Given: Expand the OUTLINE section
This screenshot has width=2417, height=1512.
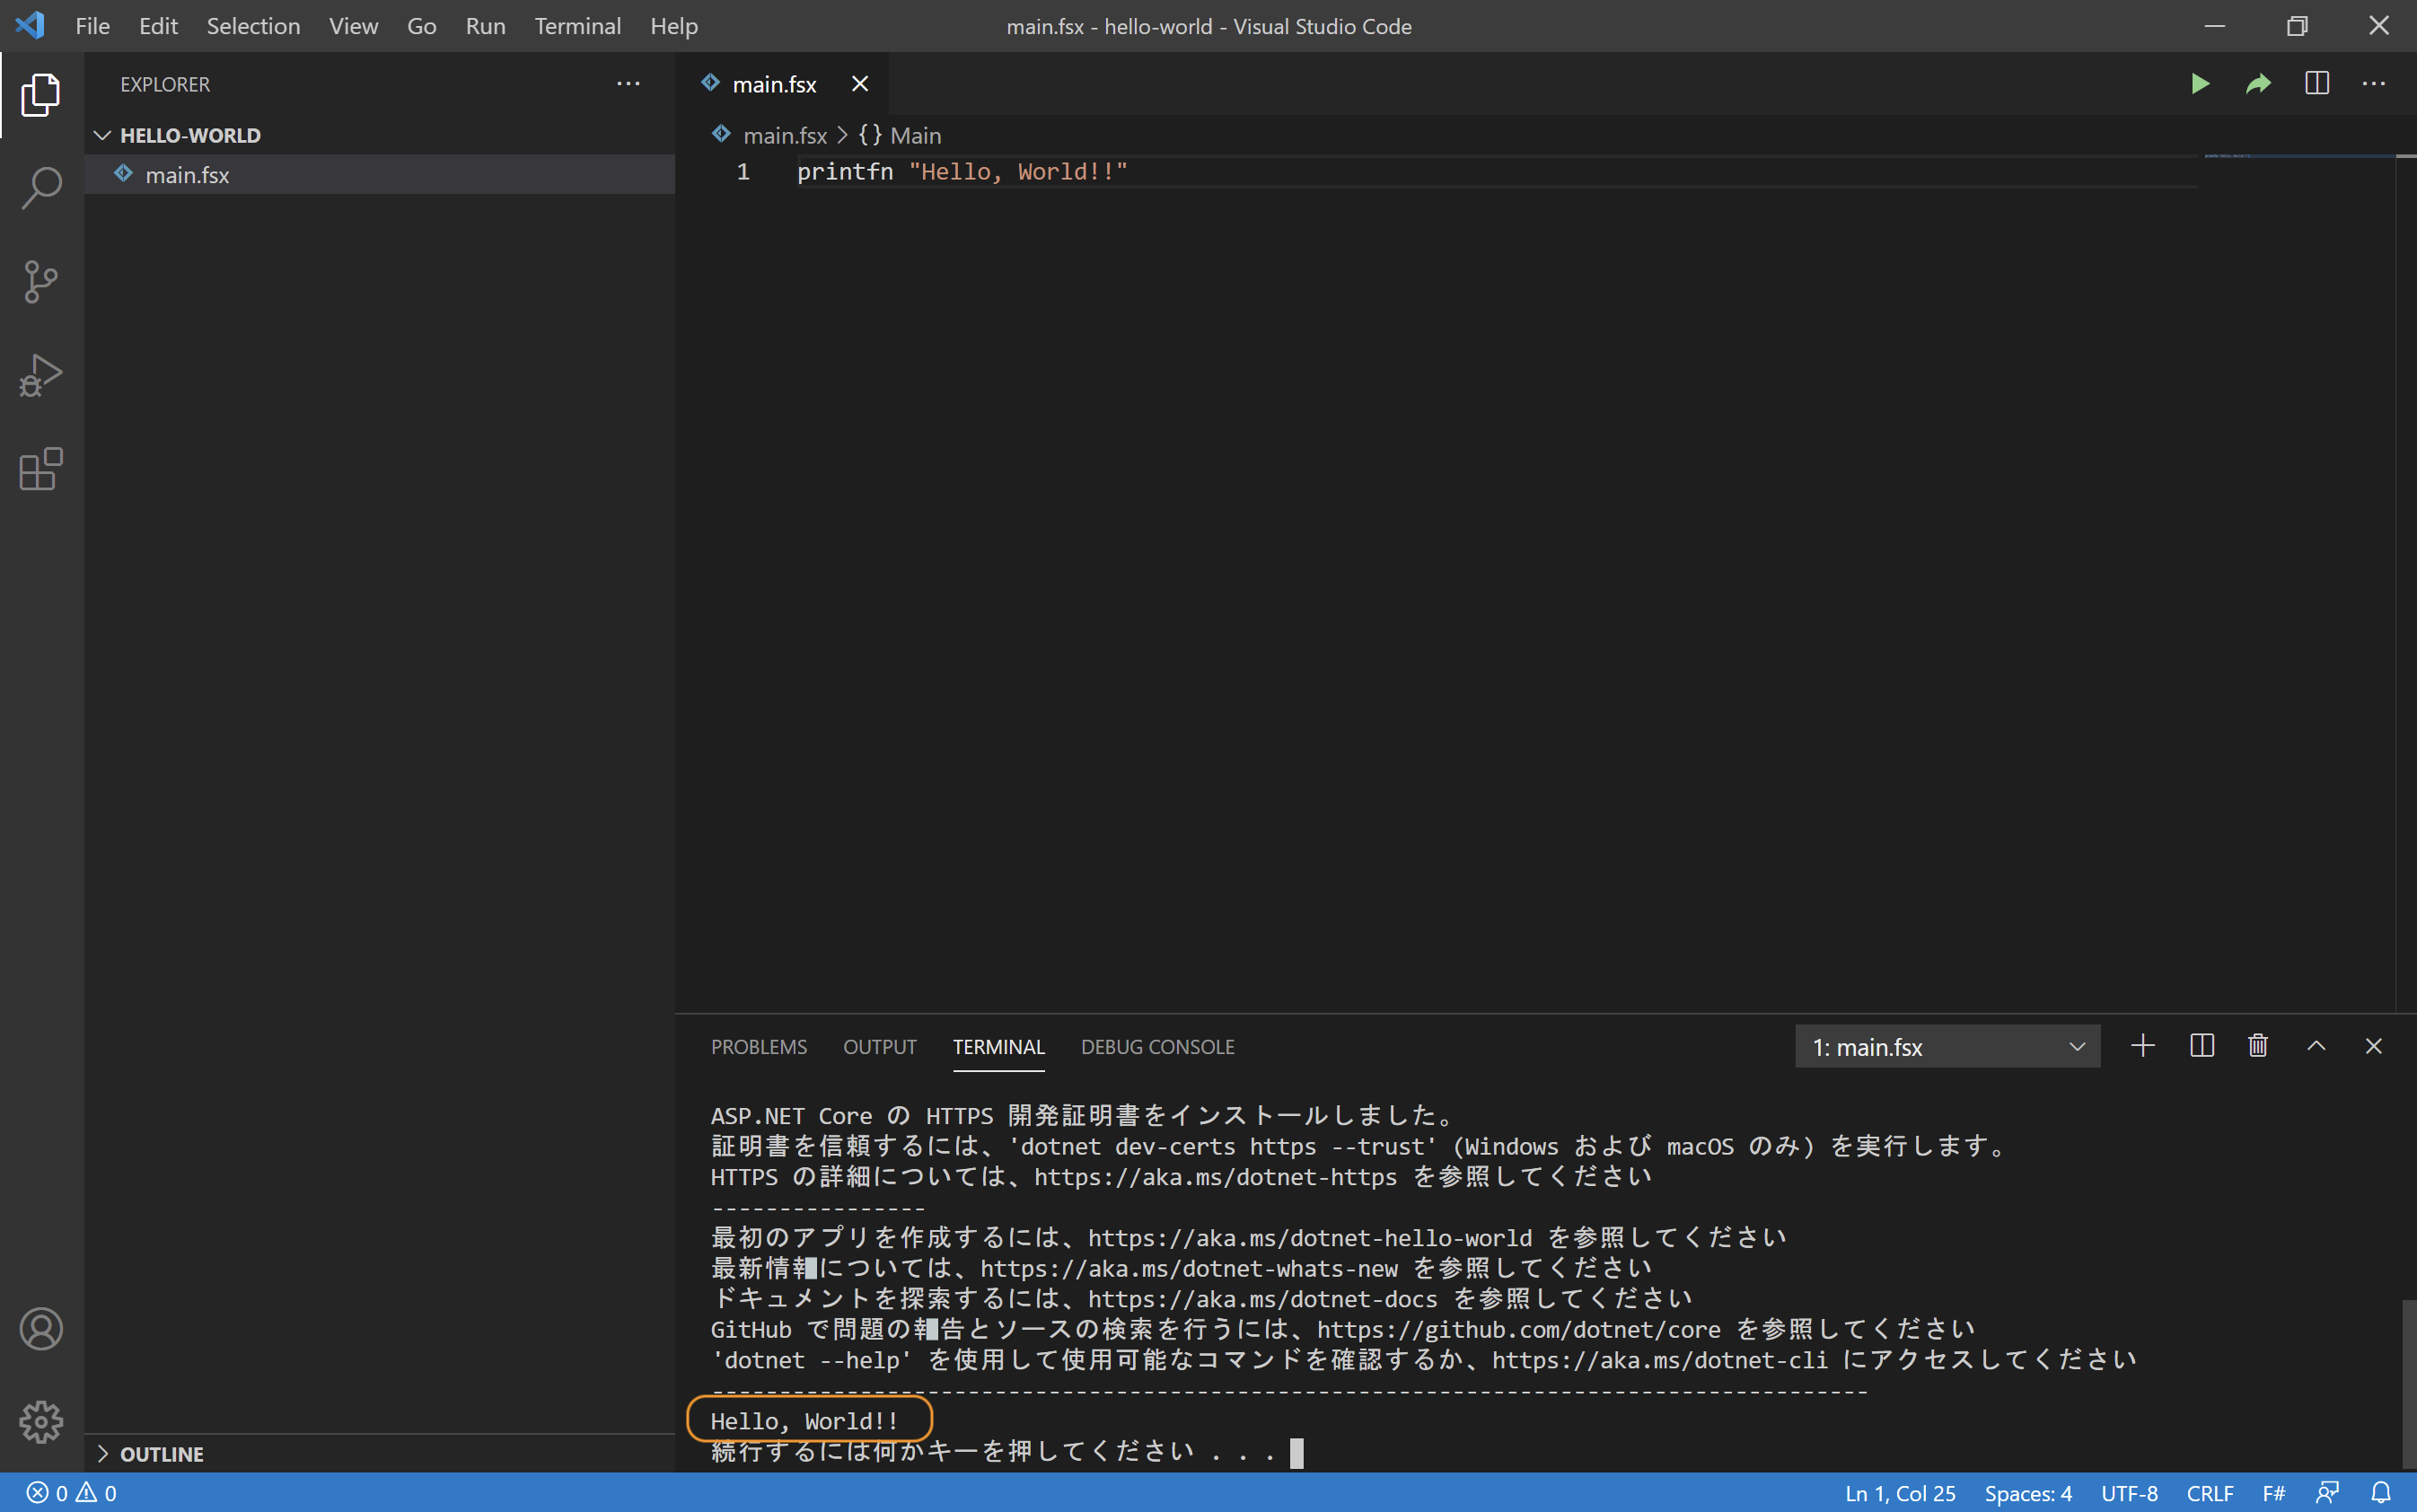Looking at the screenshot, I should 161,1454.
